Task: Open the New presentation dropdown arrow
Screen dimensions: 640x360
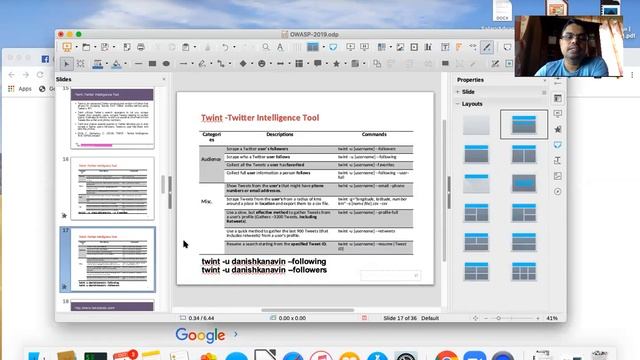Action: (x=76, y=47)
